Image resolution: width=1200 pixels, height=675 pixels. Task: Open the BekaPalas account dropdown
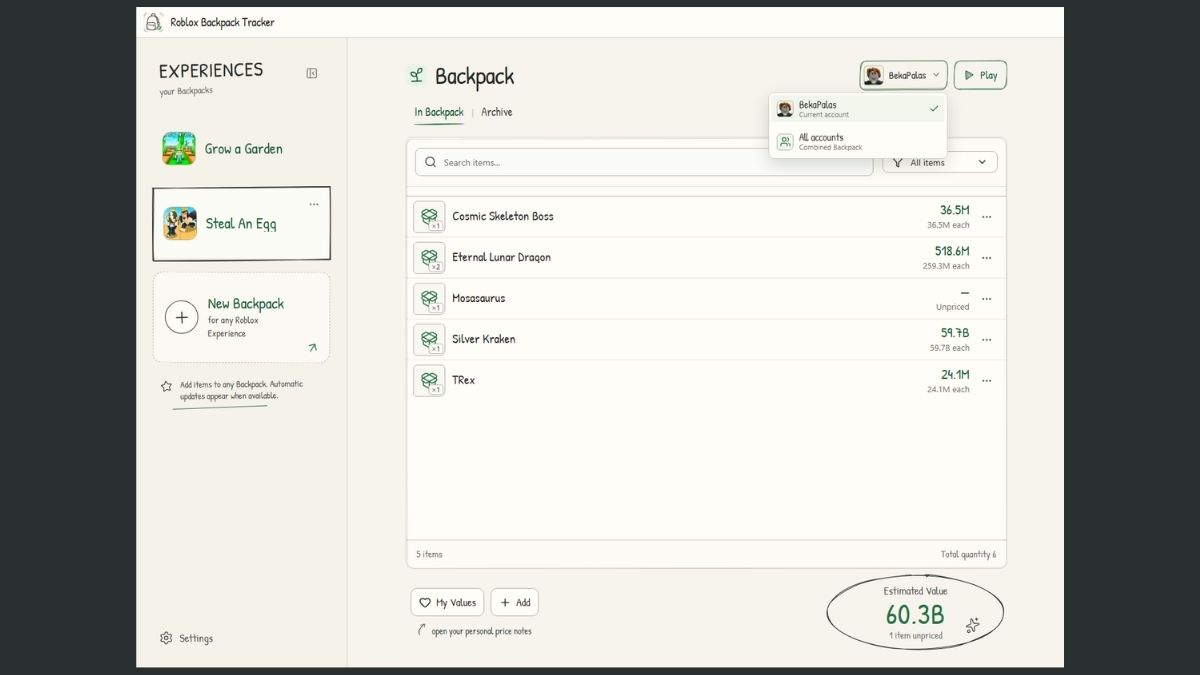point(903,75)
